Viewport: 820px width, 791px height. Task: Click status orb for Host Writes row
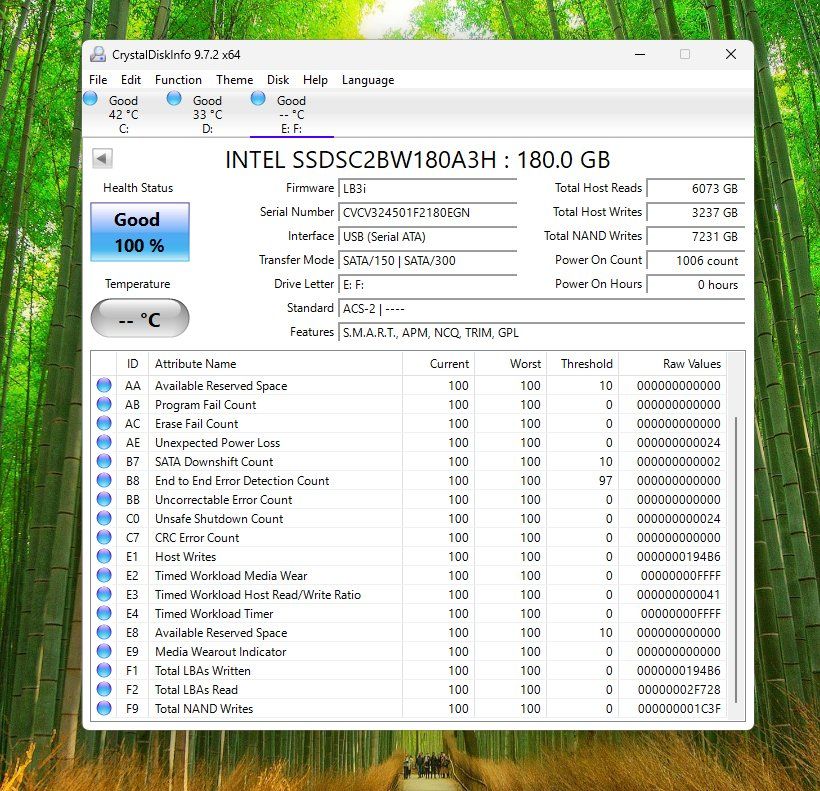point(104,556)
